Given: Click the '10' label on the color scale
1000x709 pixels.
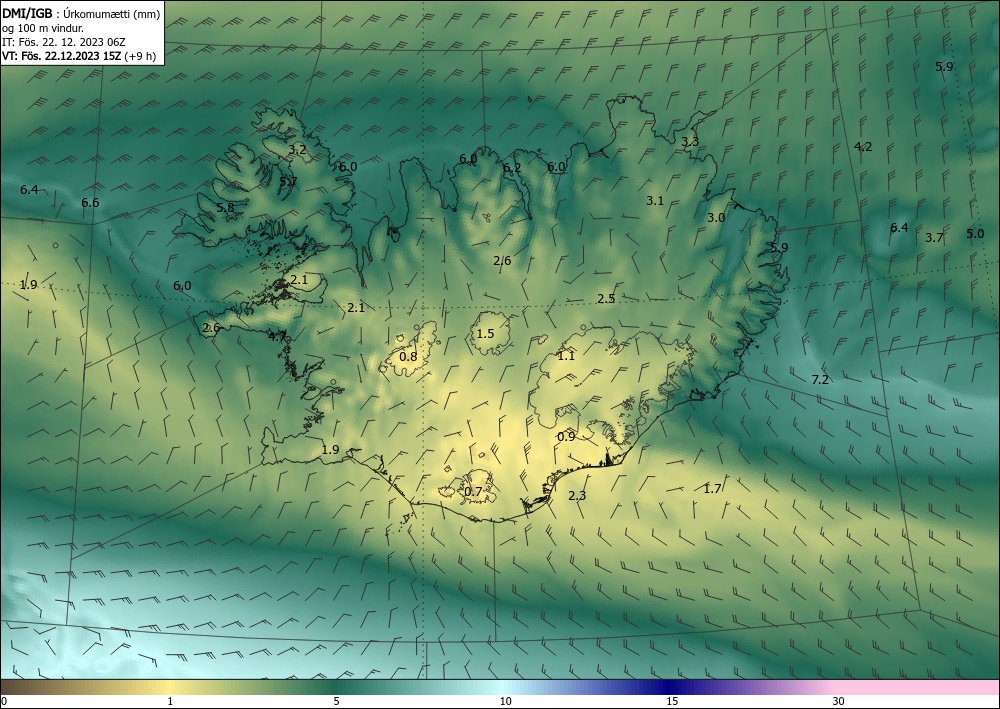Looking at the screenshot, I should coord(505,702).
